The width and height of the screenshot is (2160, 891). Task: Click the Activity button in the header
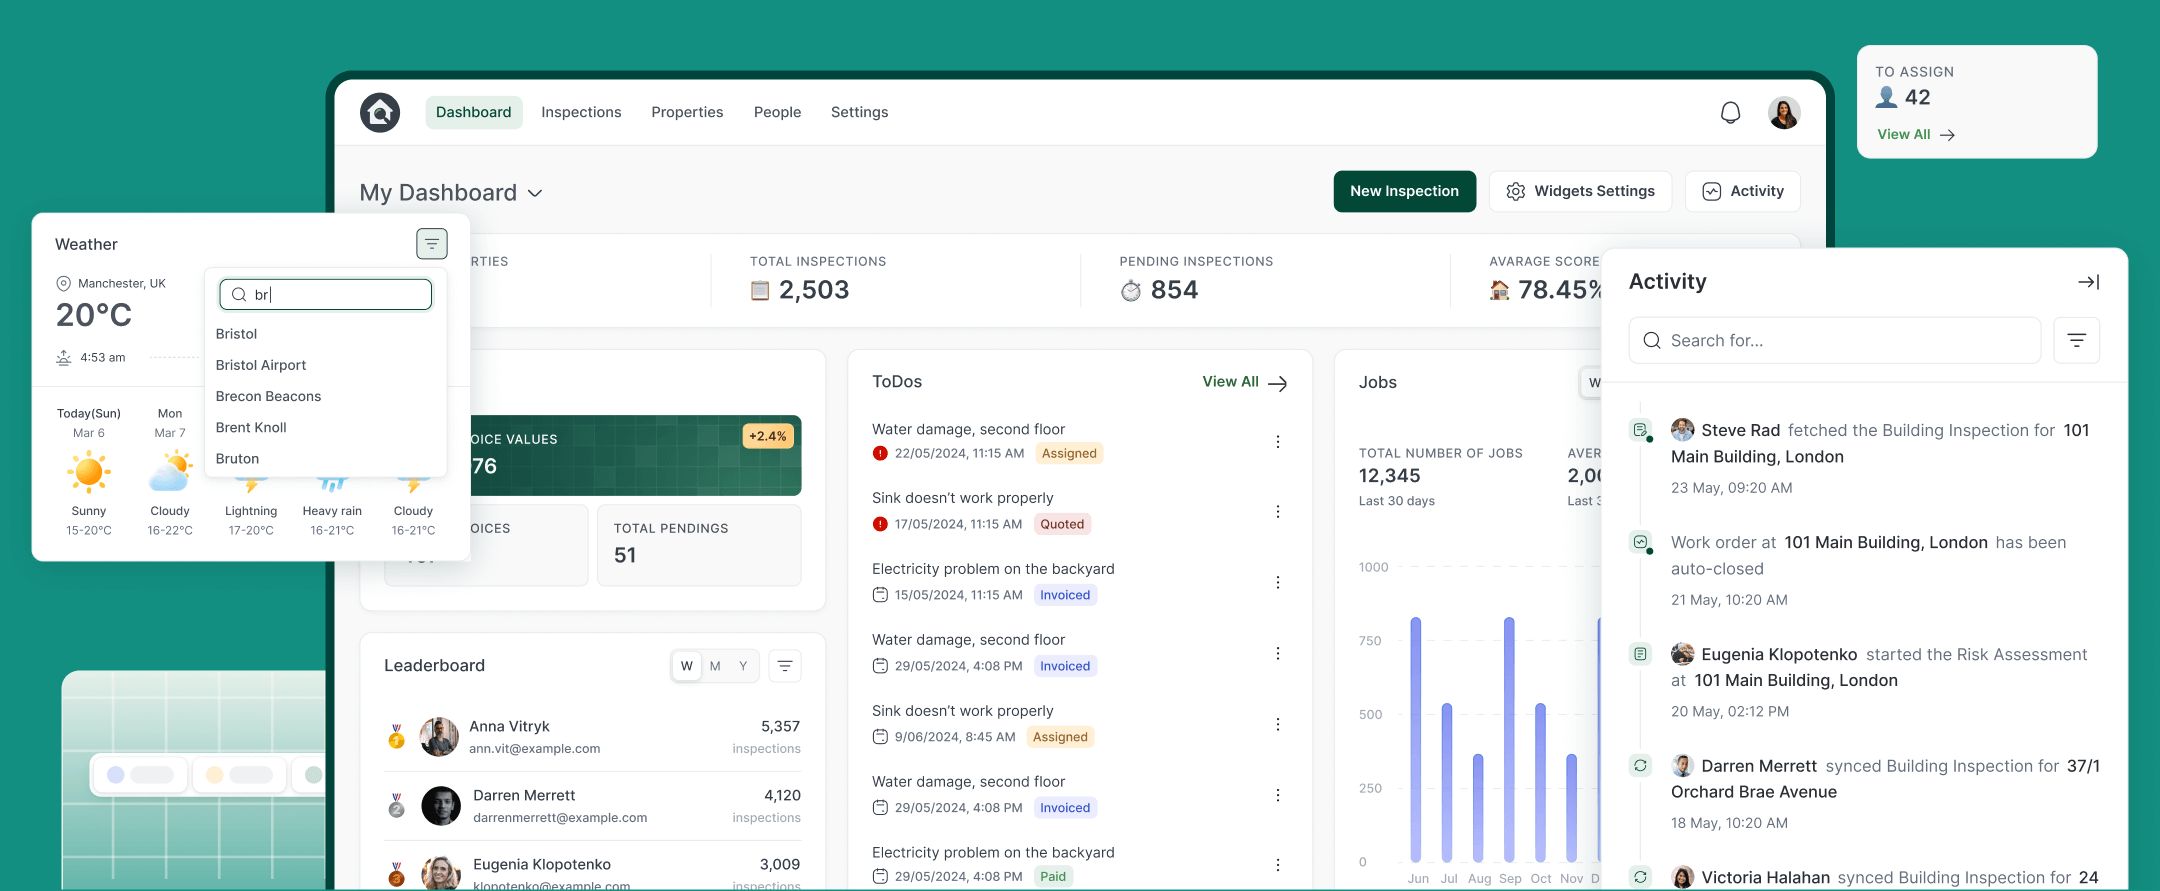click(x=1743, y=191)
